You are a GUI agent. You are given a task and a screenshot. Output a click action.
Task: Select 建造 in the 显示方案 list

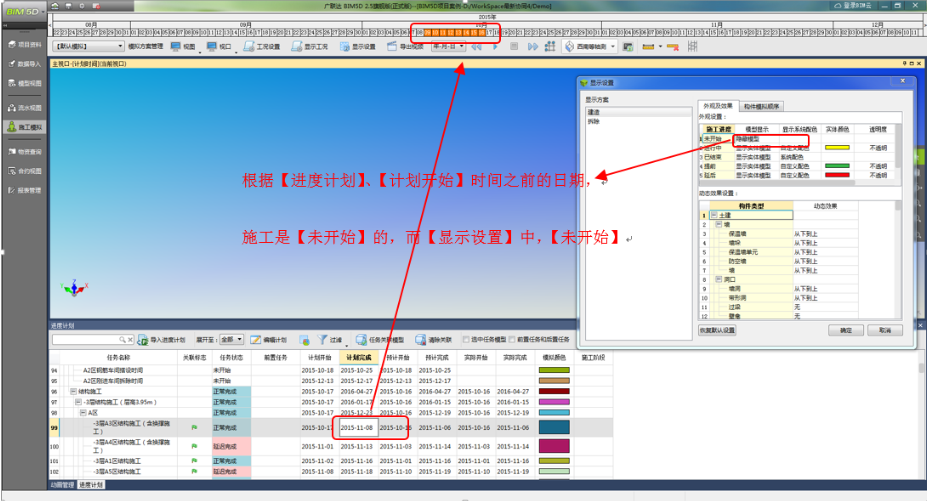point(638,112)
